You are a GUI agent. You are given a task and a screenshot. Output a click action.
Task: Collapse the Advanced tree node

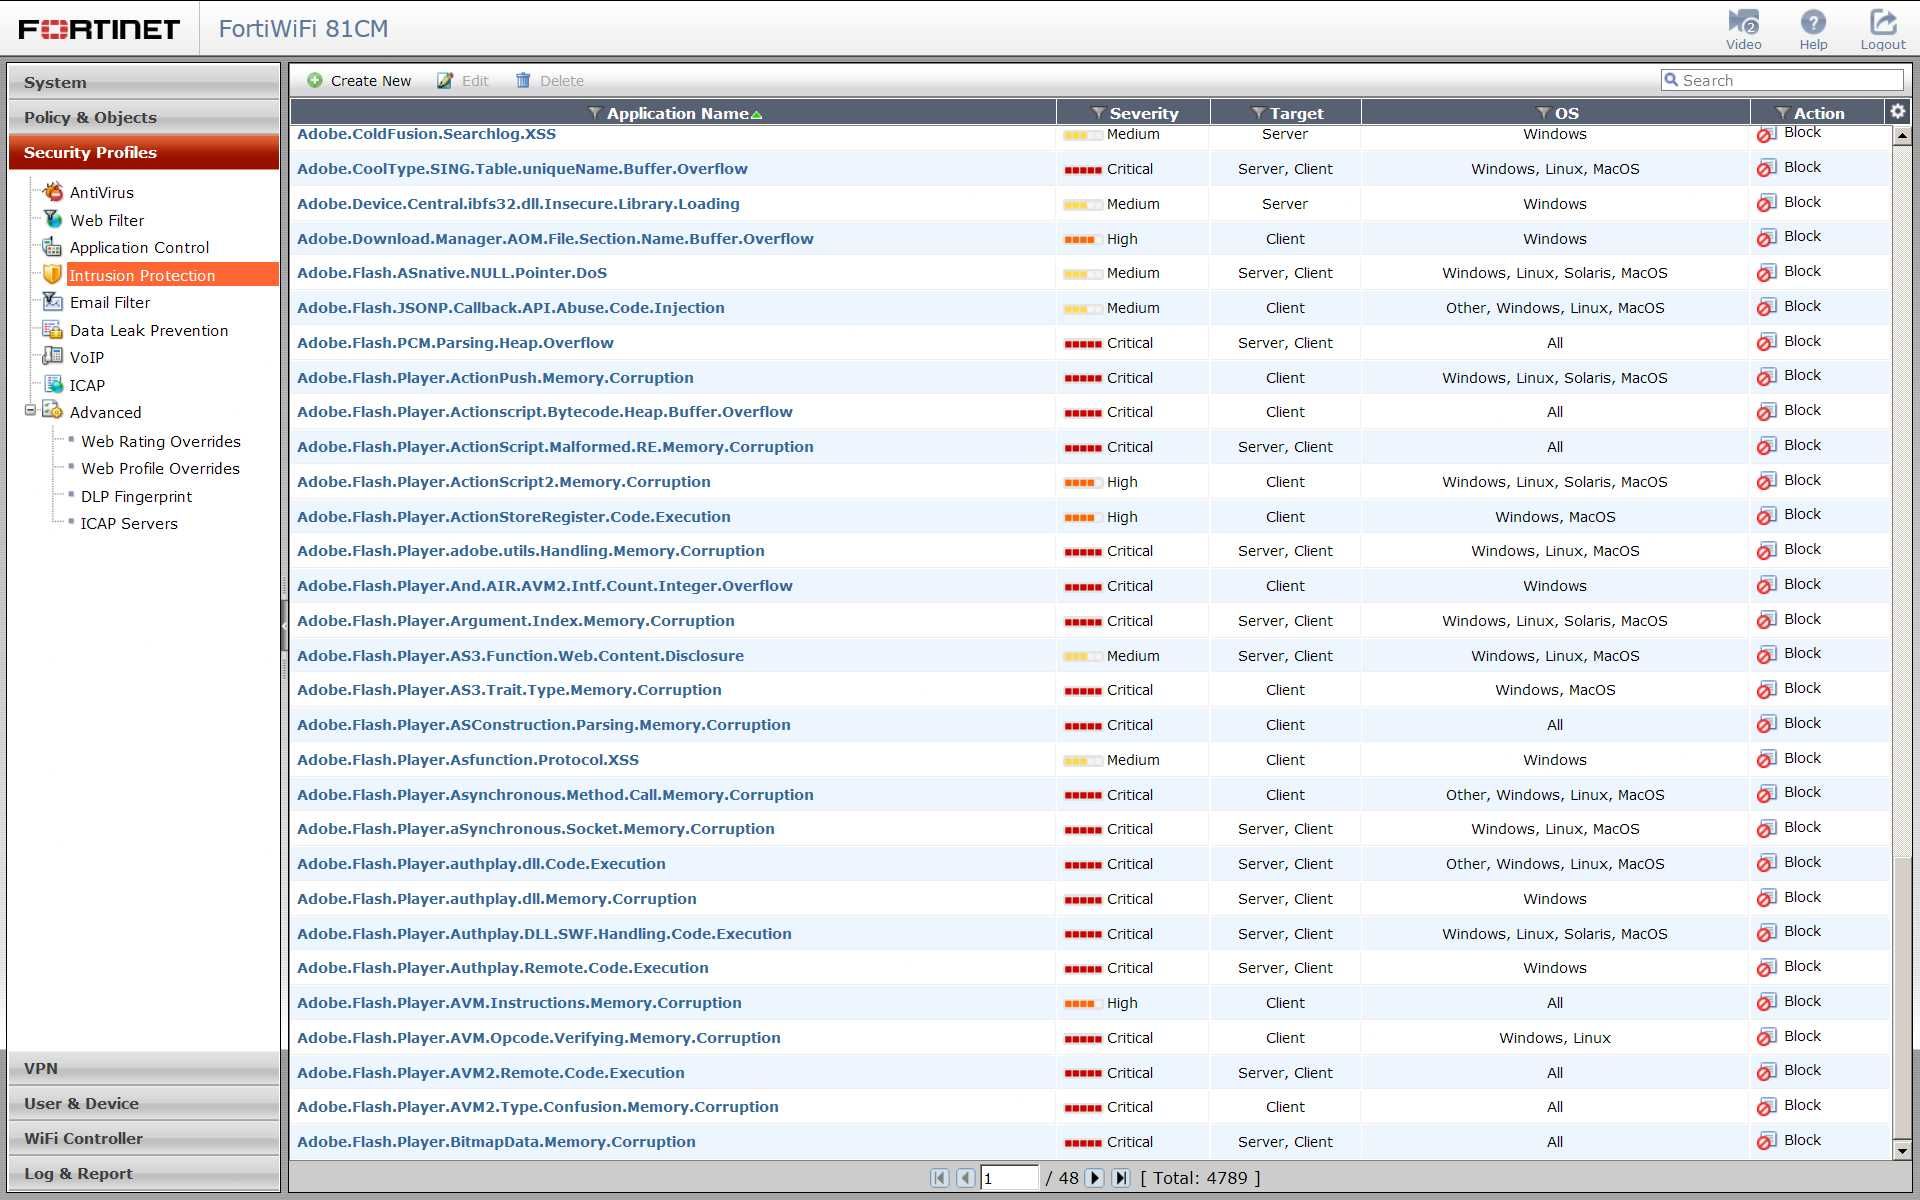30,410
